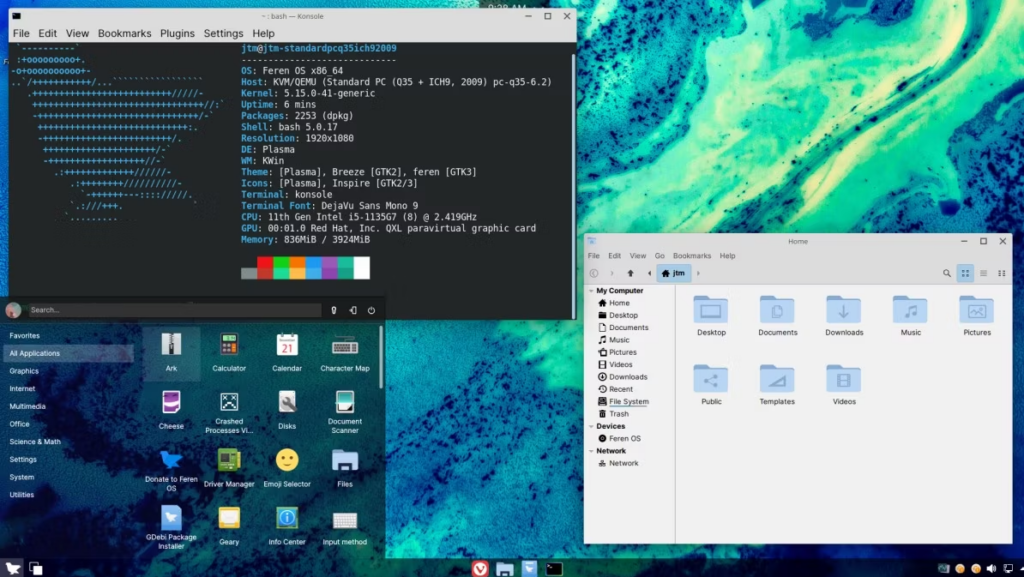Launch Driver Manager from the menu
Viewport: 1024px width, 577px height.
pyautogui.click(x=229, y=468)
